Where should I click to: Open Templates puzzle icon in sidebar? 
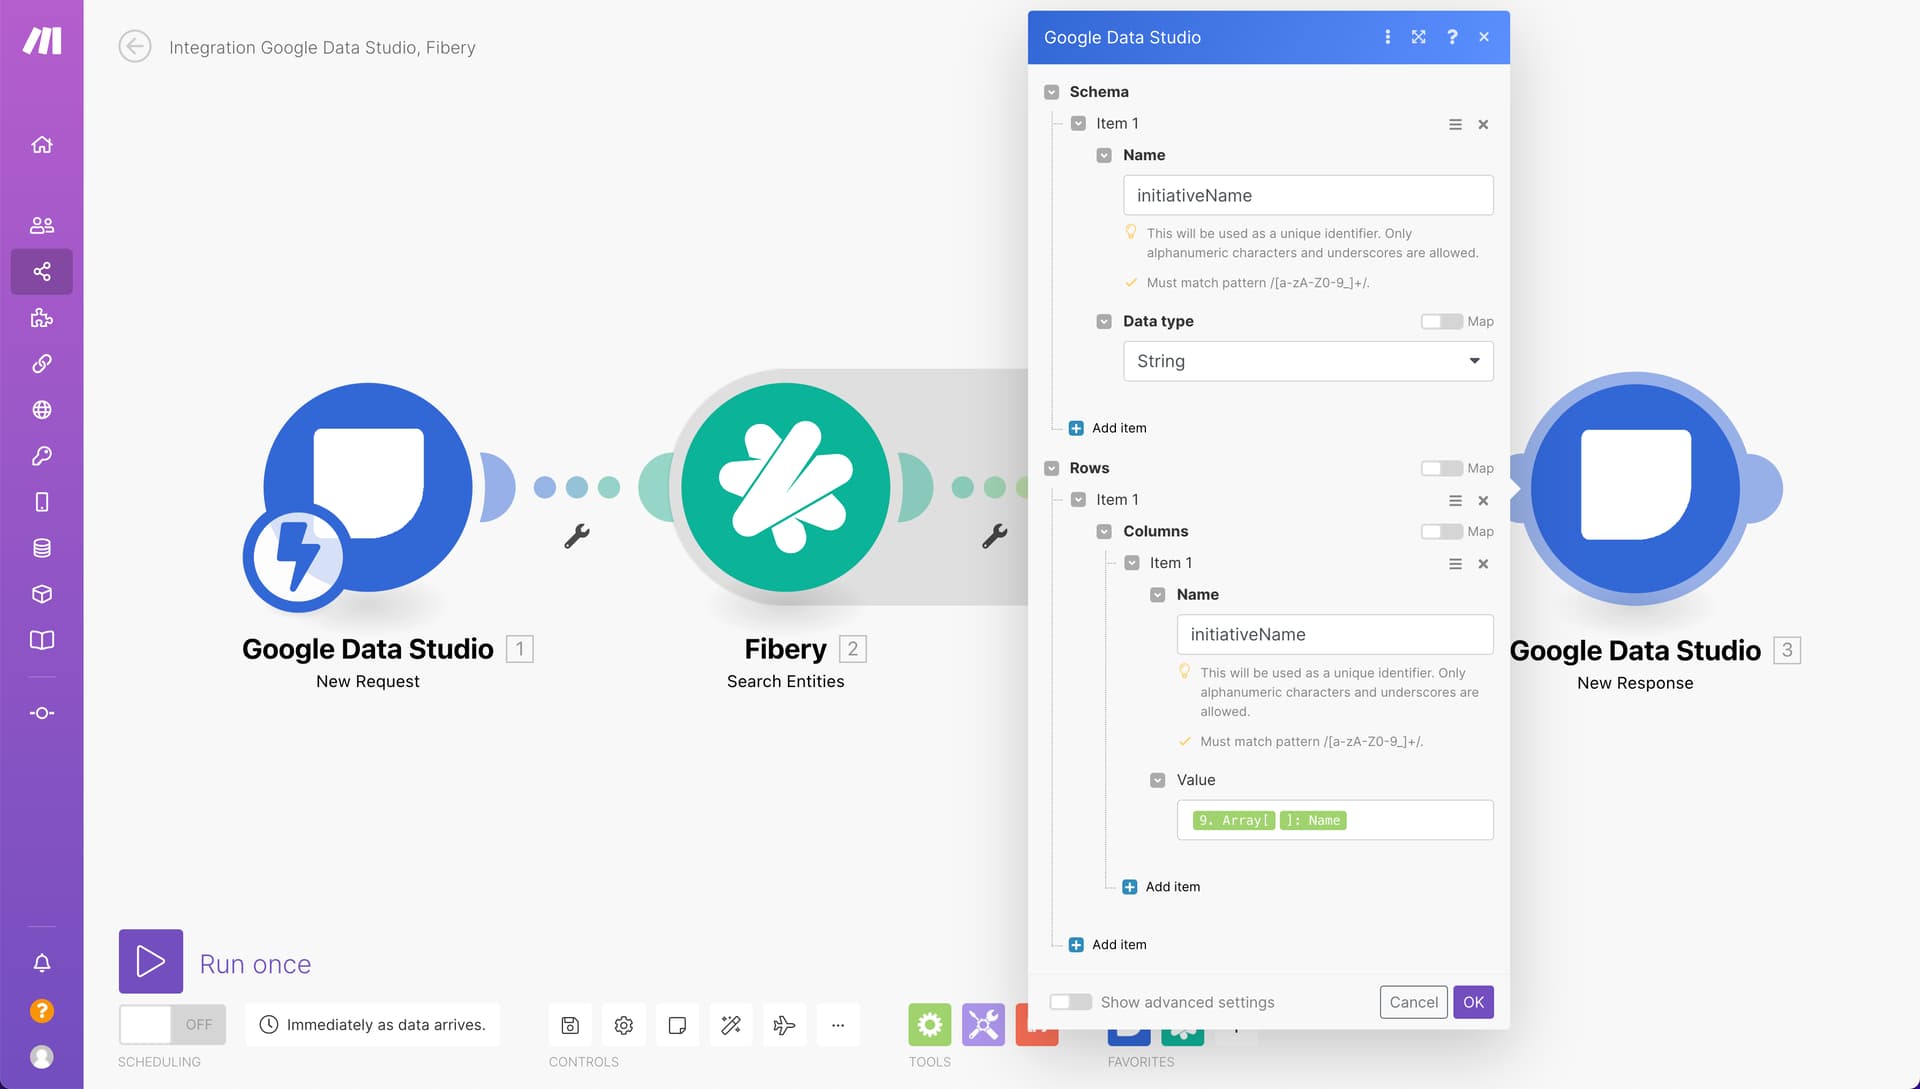[x=42, y=318]
